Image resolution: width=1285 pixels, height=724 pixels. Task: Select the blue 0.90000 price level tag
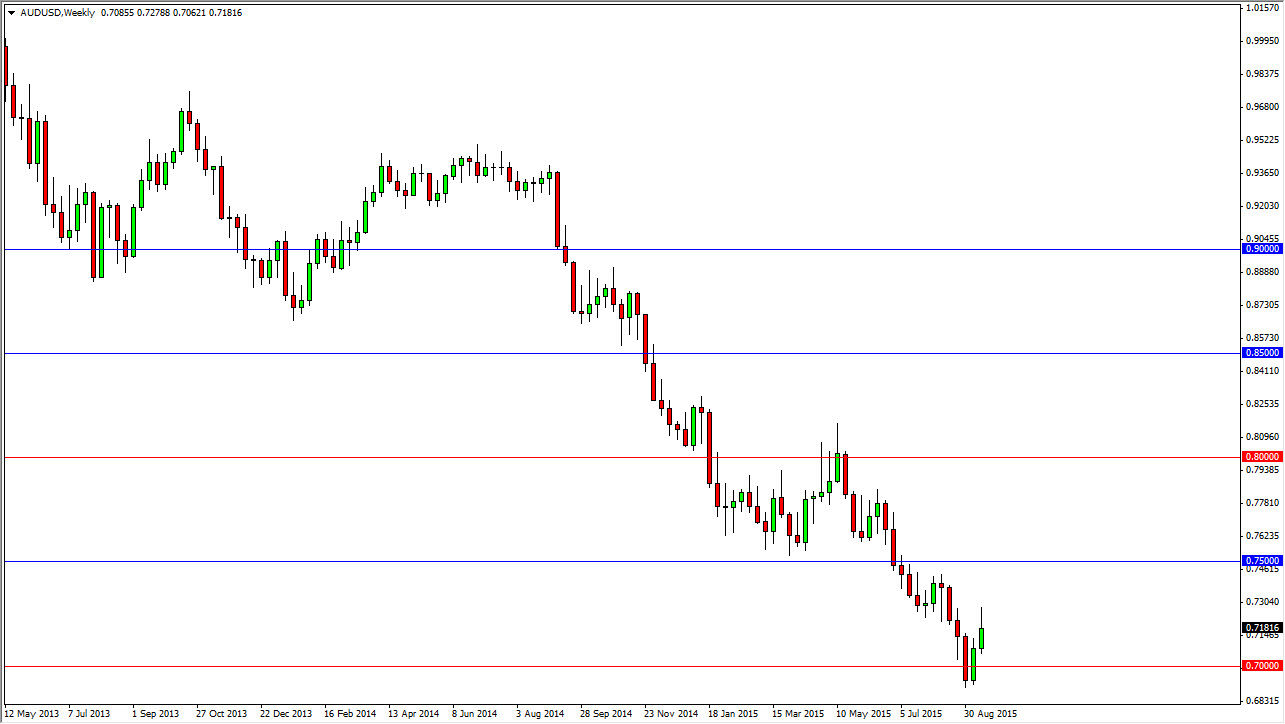1261,249
